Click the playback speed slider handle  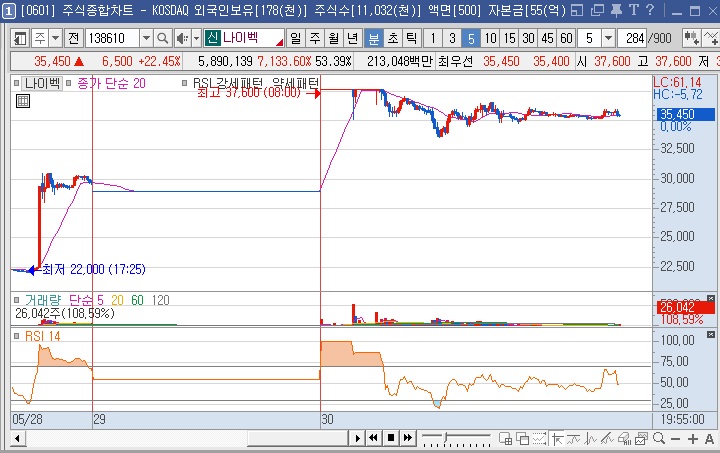click(x=445, y=436)
